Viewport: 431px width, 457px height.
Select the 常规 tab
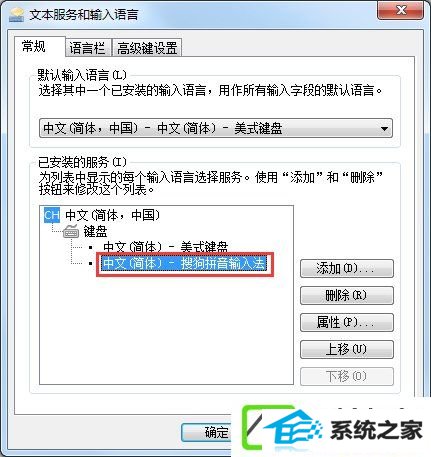34,46
